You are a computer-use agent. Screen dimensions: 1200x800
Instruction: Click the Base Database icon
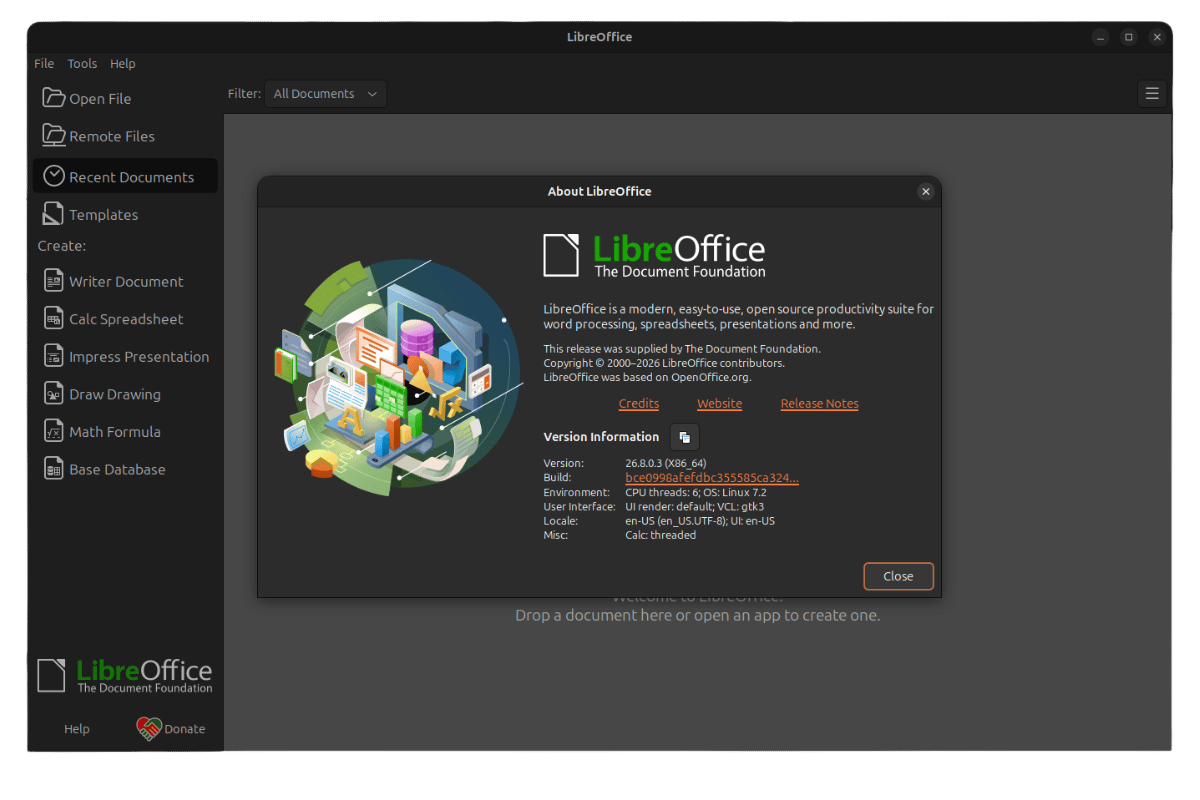tap(53, 469)
